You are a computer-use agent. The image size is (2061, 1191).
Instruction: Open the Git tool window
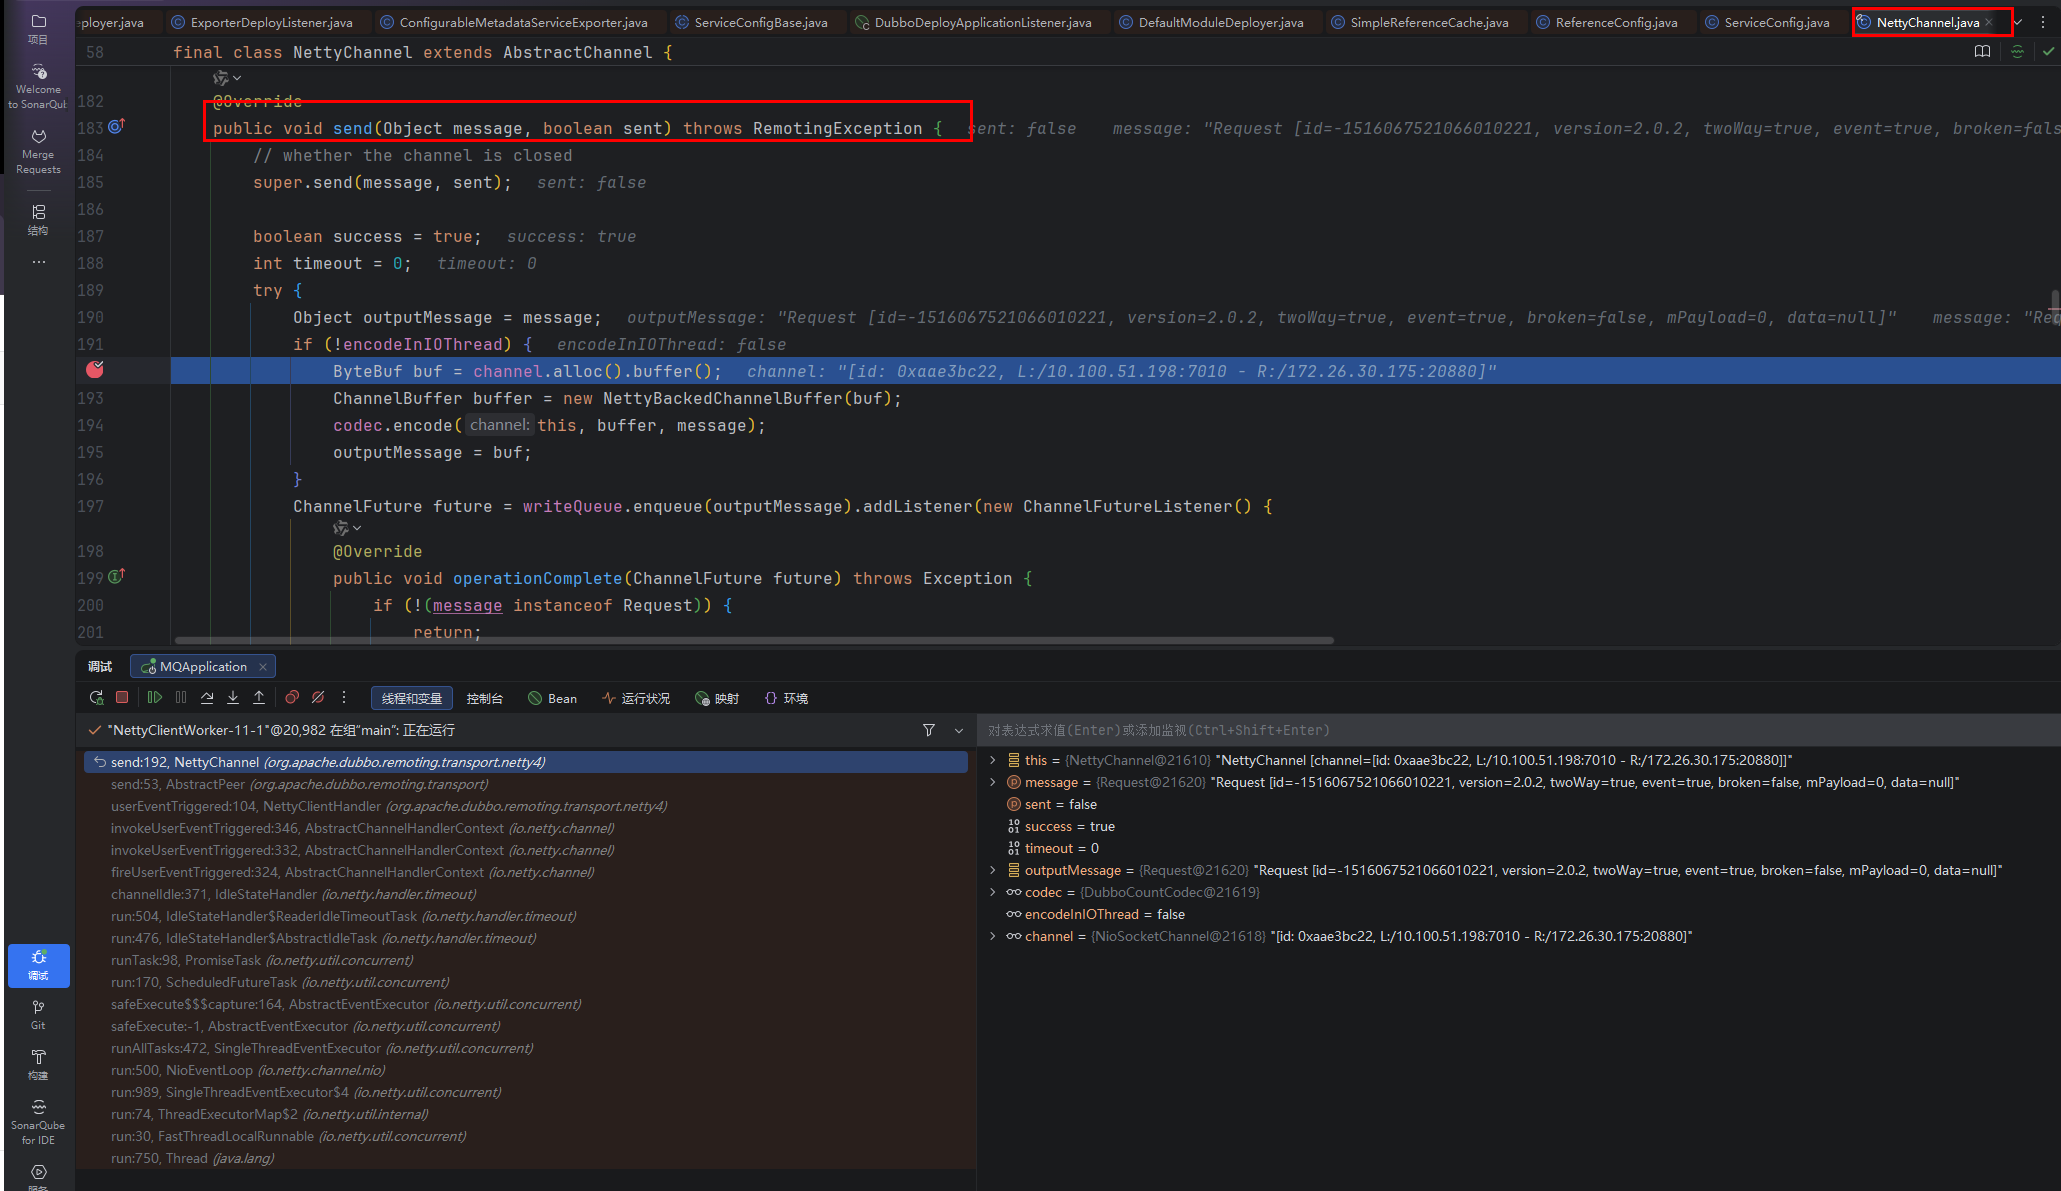[x=38, y=1014]
